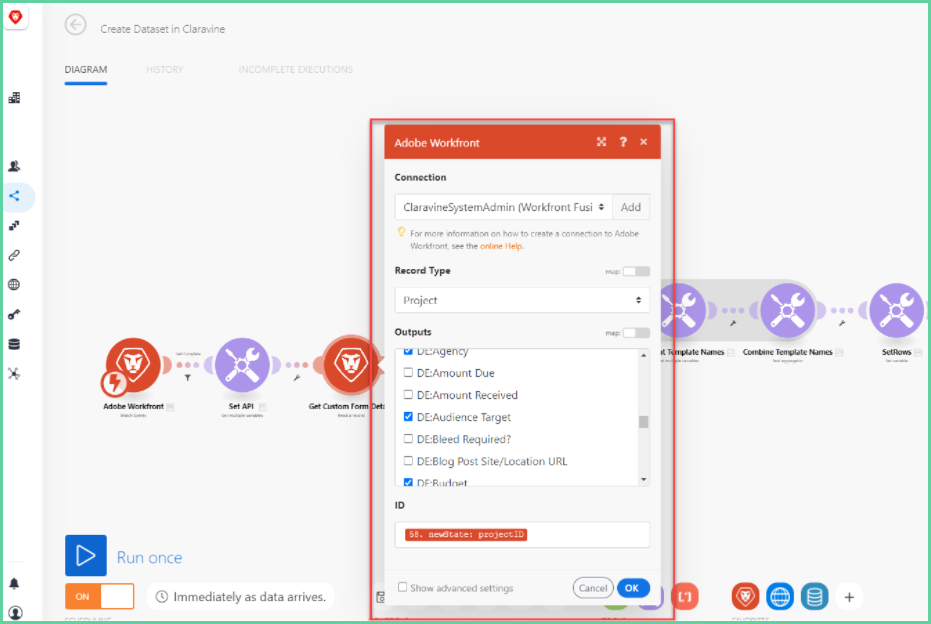
Task: Click the blue globe favorites icon
Action: [780, 597]
